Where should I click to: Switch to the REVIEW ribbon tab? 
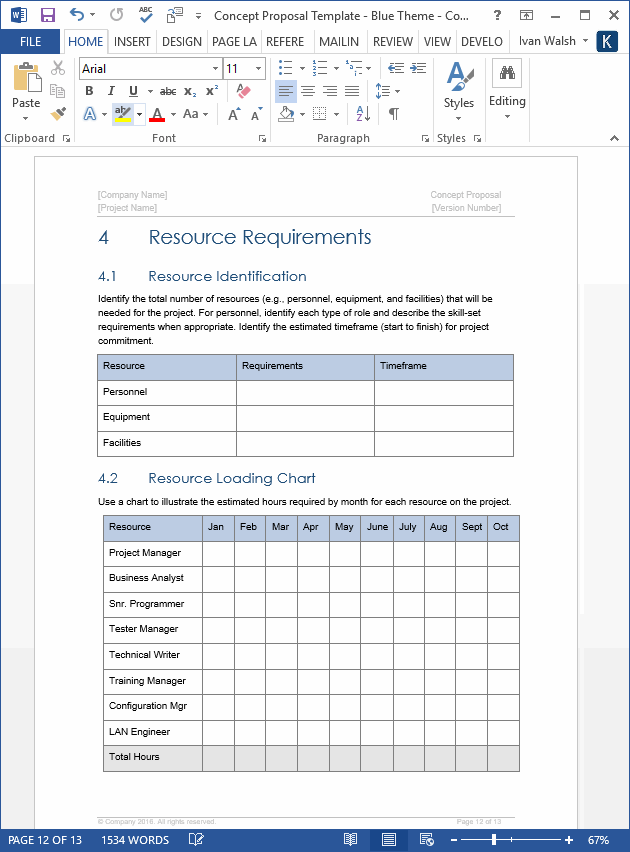(x=392, y=42)
